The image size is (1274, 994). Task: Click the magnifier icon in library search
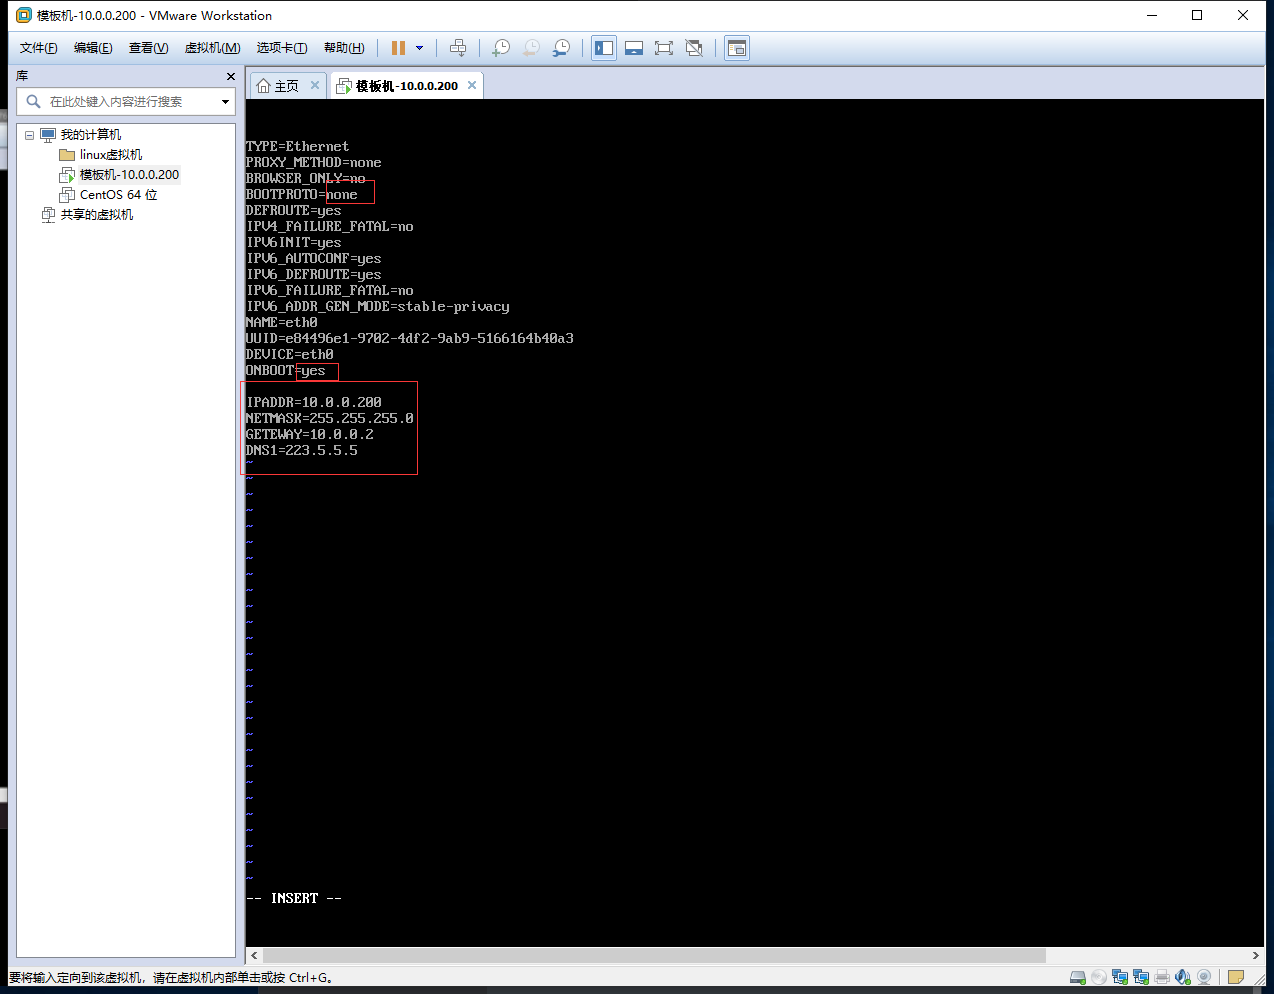33,101
